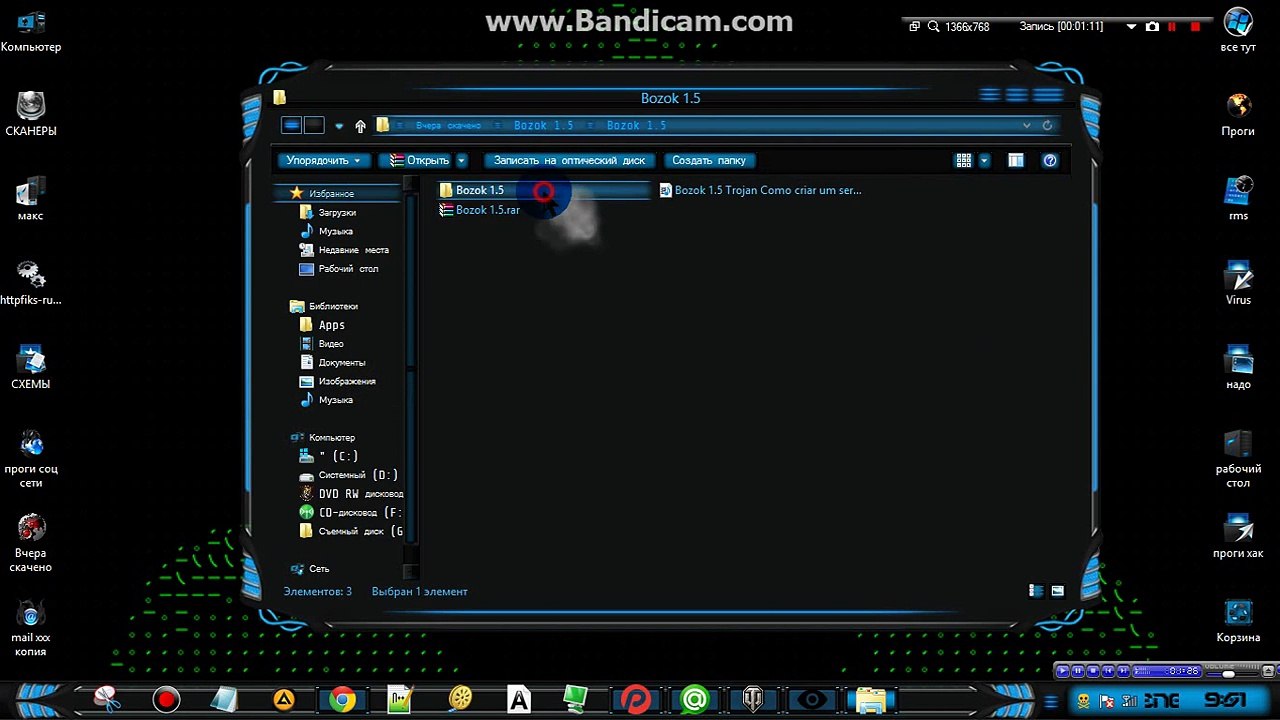The width and height of the screenshot is (1280, 720).
Task: Take Bandicam screenshot with camera icon
Action: coord(1152,27)
